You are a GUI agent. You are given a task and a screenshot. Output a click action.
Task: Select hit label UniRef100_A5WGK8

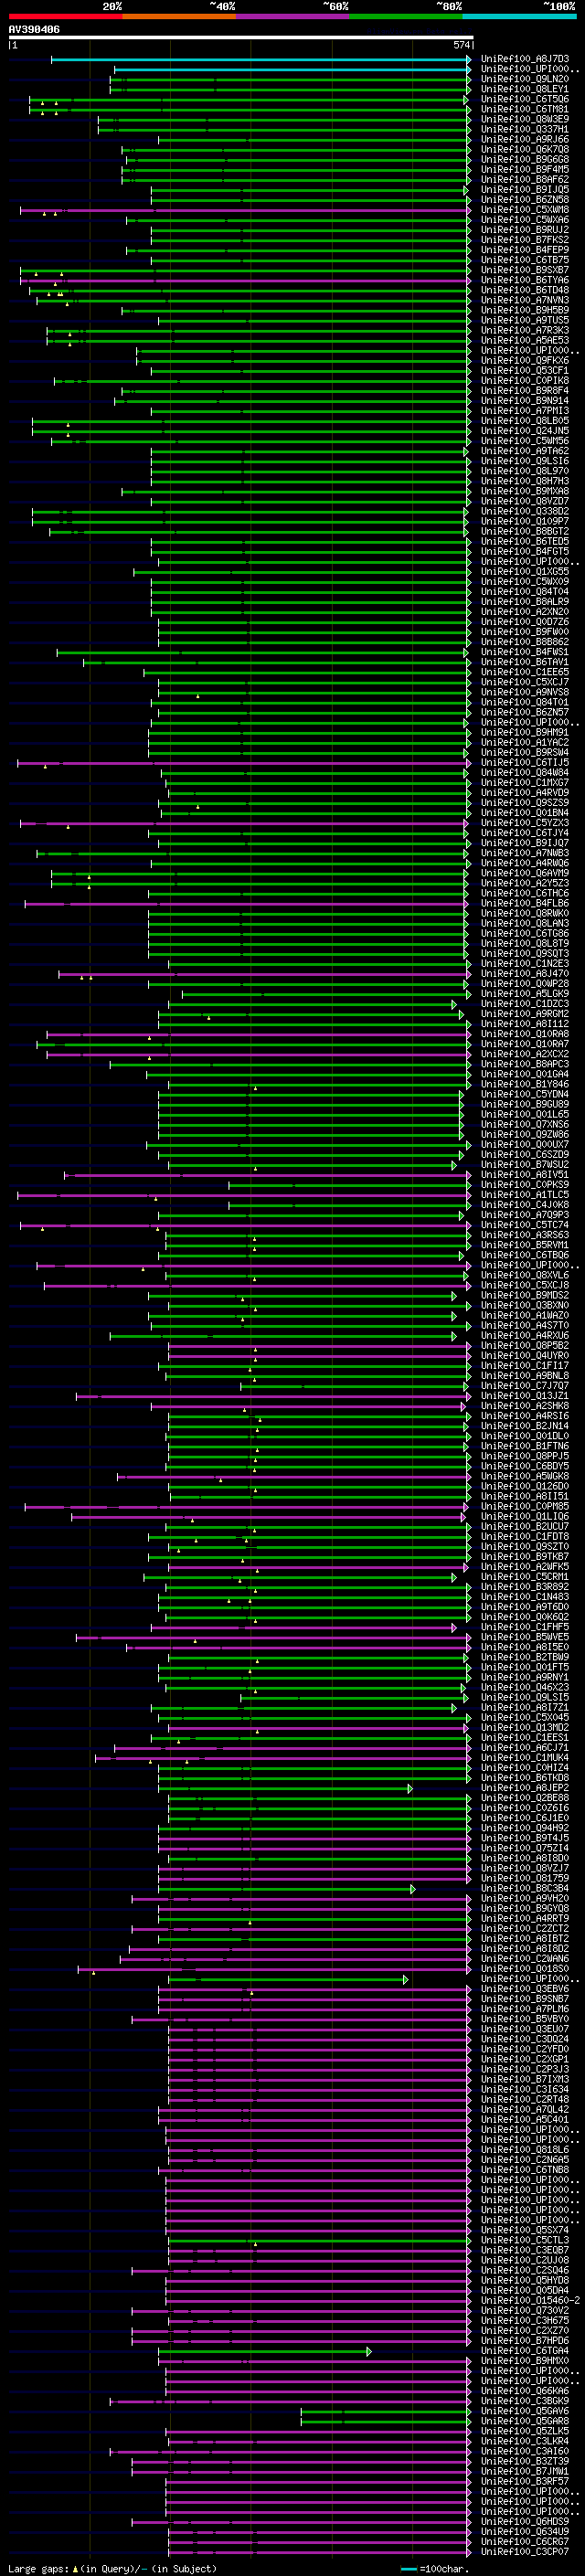[x=525, y=1476]
